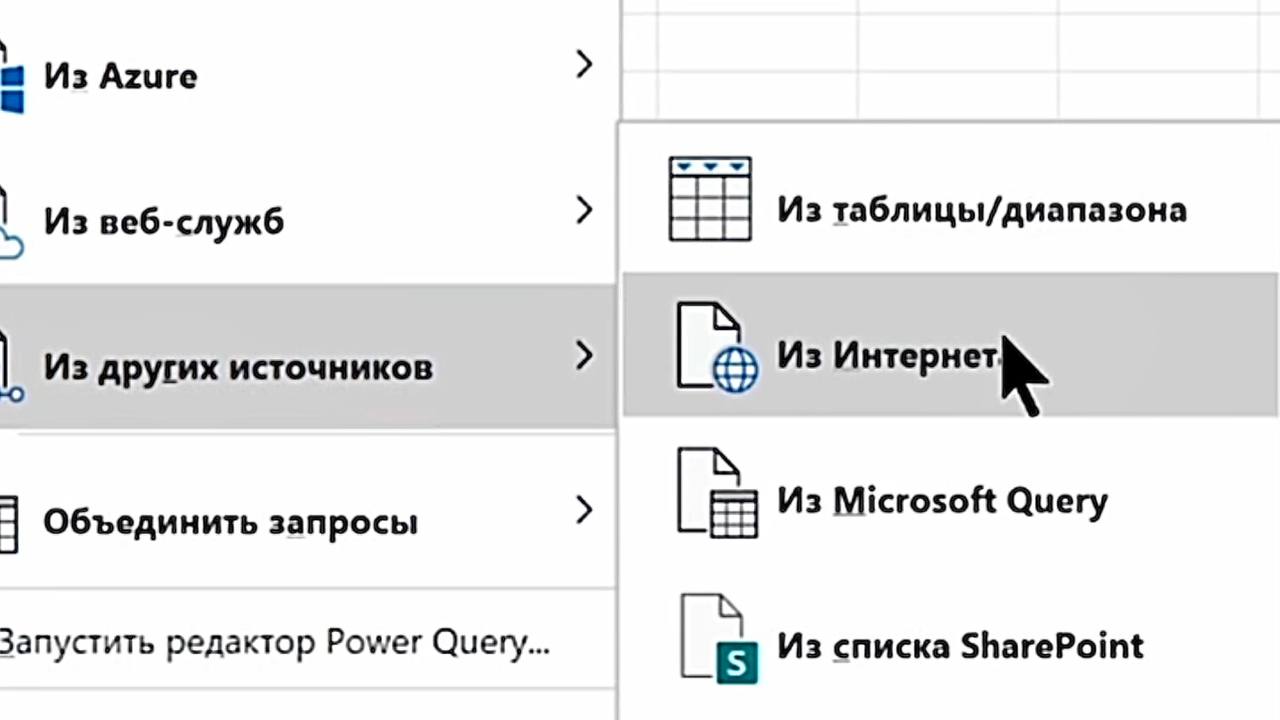The image size is (1280, 720).
Task: Click the table/range grid icon
Action: (x=710, y=199)
